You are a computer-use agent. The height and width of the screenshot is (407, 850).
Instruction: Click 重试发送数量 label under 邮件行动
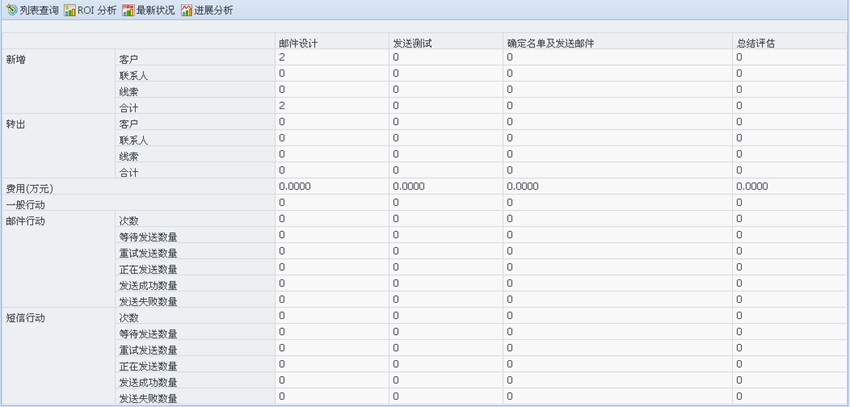pos(149,254)
